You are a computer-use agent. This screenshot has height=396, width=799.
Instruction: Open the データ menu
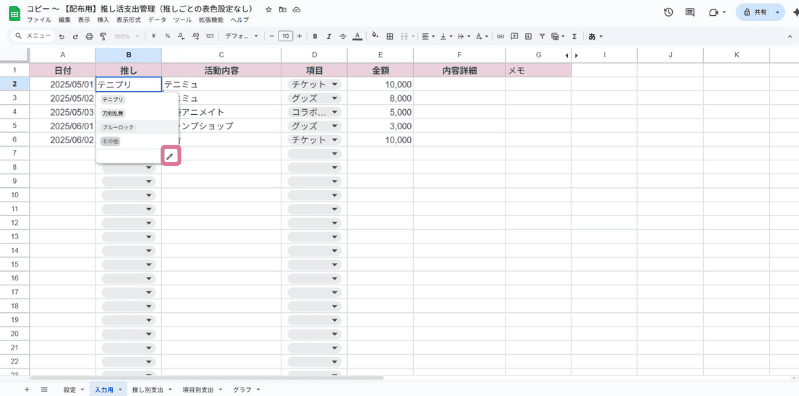pos(157,20)
